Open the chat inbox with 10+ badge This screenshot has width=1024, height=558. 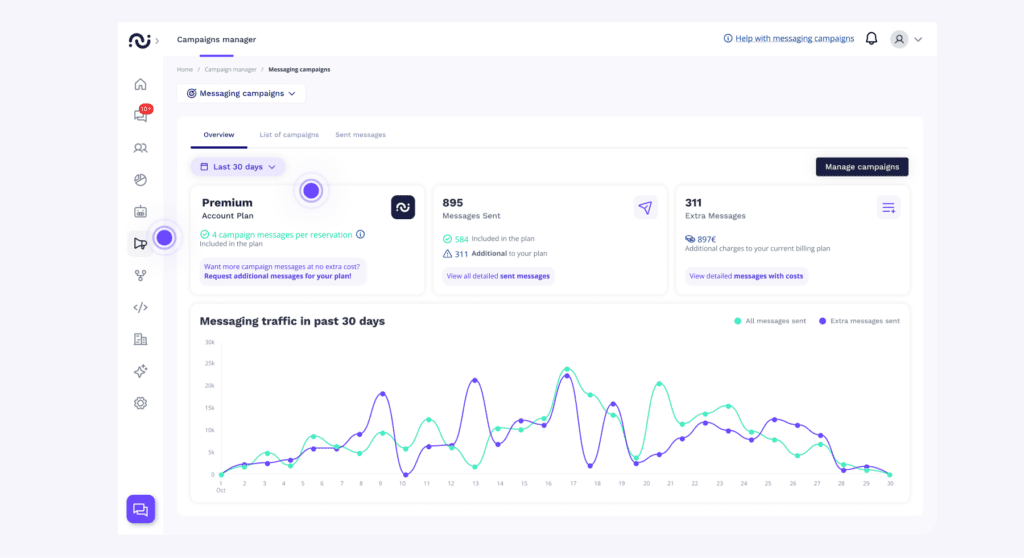[x=140, y=116]
